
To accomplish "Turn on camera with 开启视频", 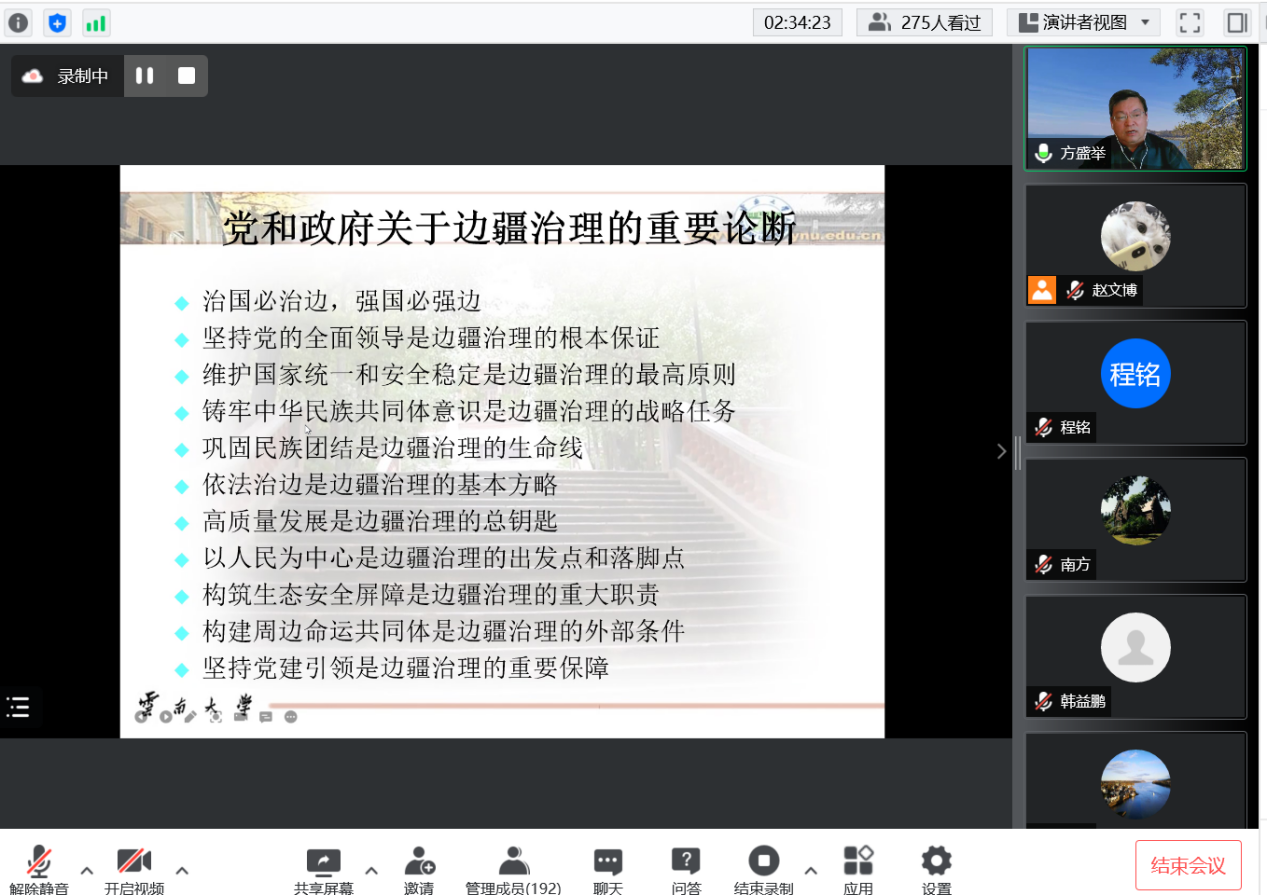I will click(x=134, y=868).
